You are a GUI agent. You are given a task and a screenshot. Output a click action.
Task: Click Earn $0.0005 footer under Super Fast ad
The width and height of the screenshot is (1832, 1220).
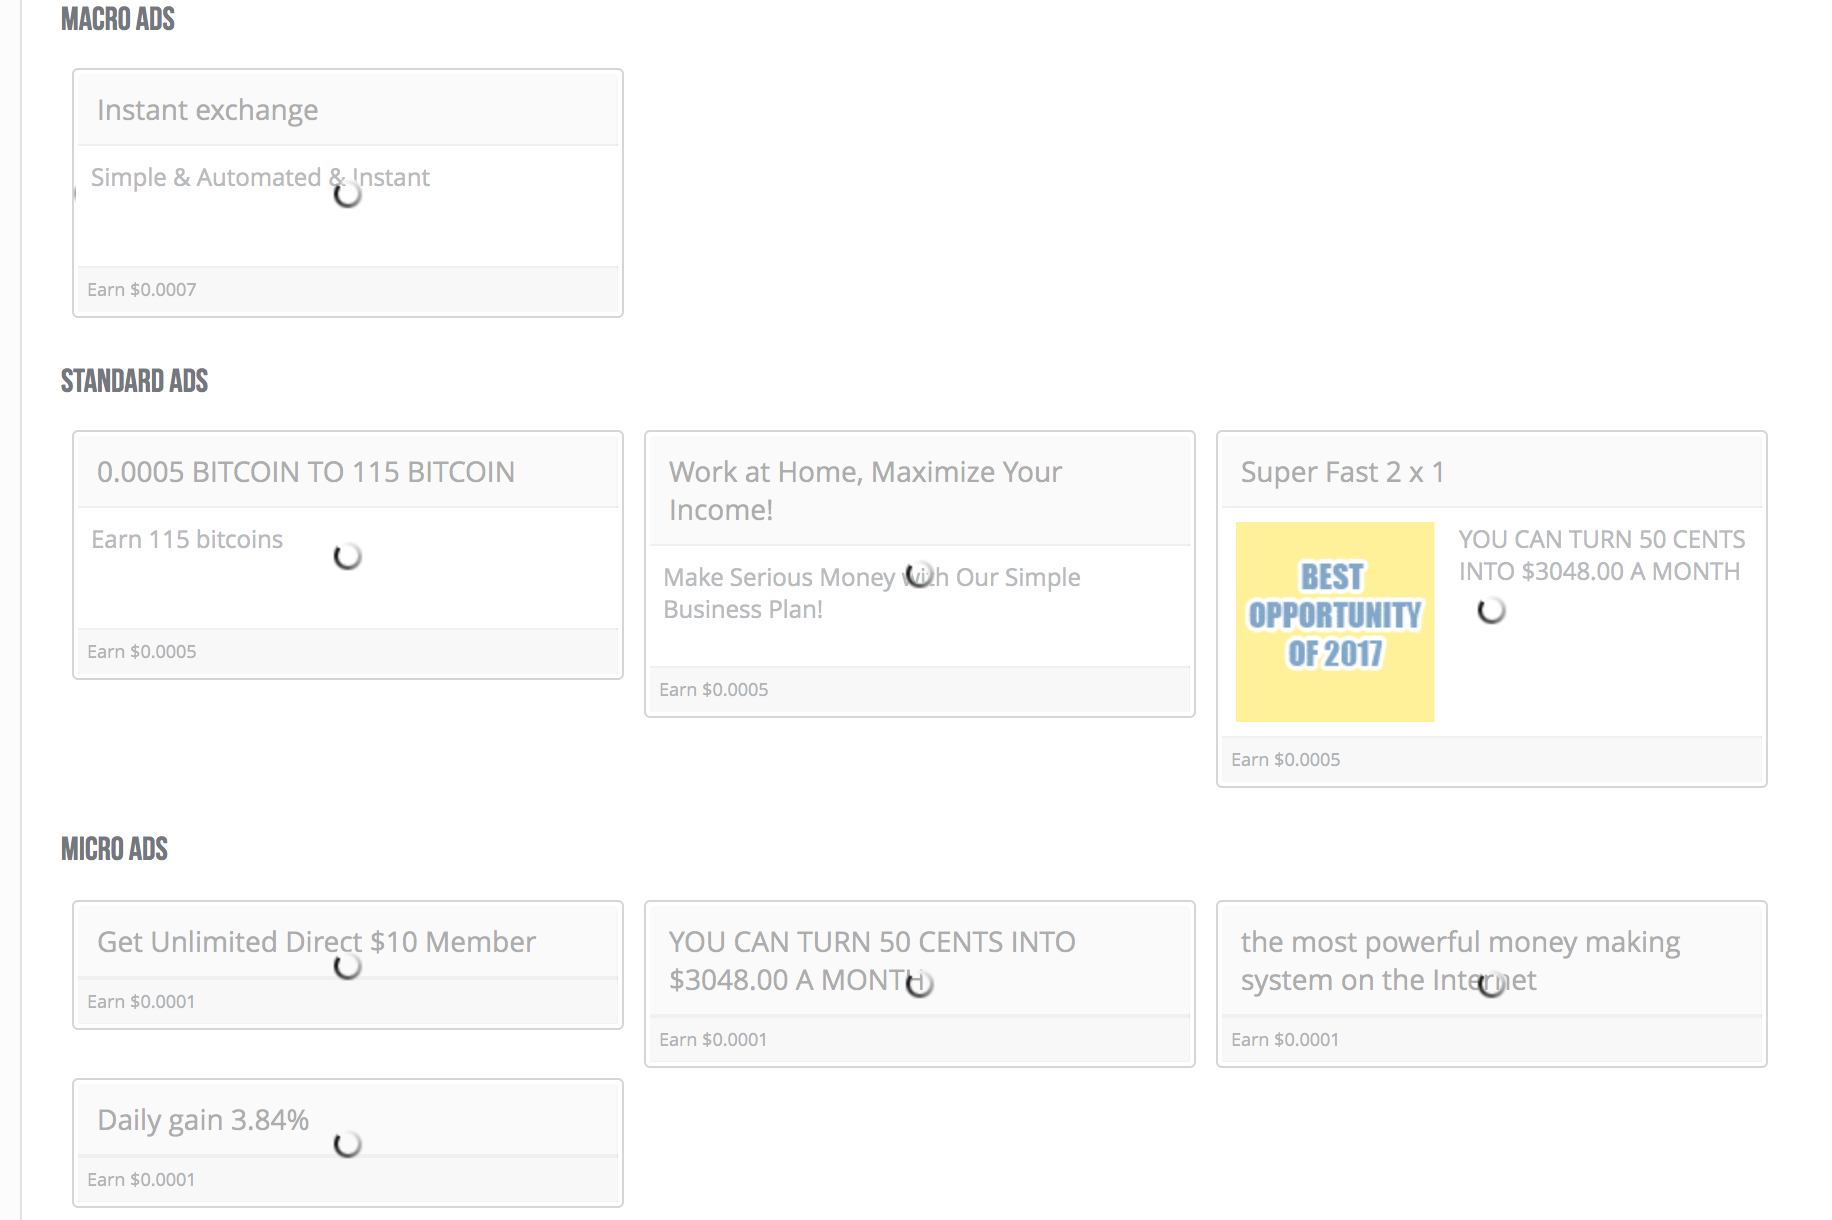click(x=1285, y=760)
